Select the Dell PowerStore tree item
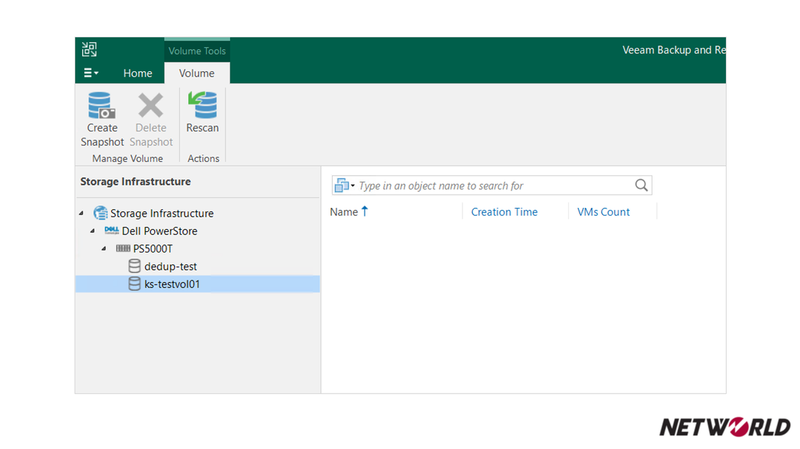This screenshot has width=800, height=449. (x=160, y=231)
